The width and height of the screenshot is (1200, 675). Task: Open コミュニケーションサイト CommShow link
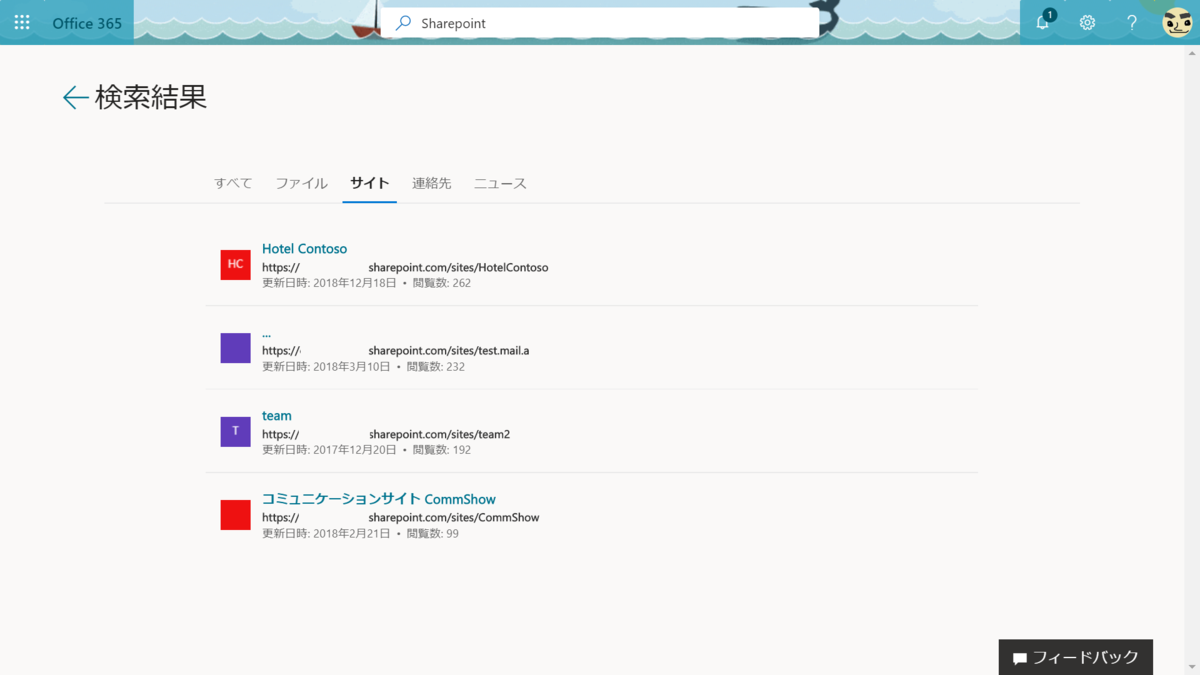click(x=379, y=499)
